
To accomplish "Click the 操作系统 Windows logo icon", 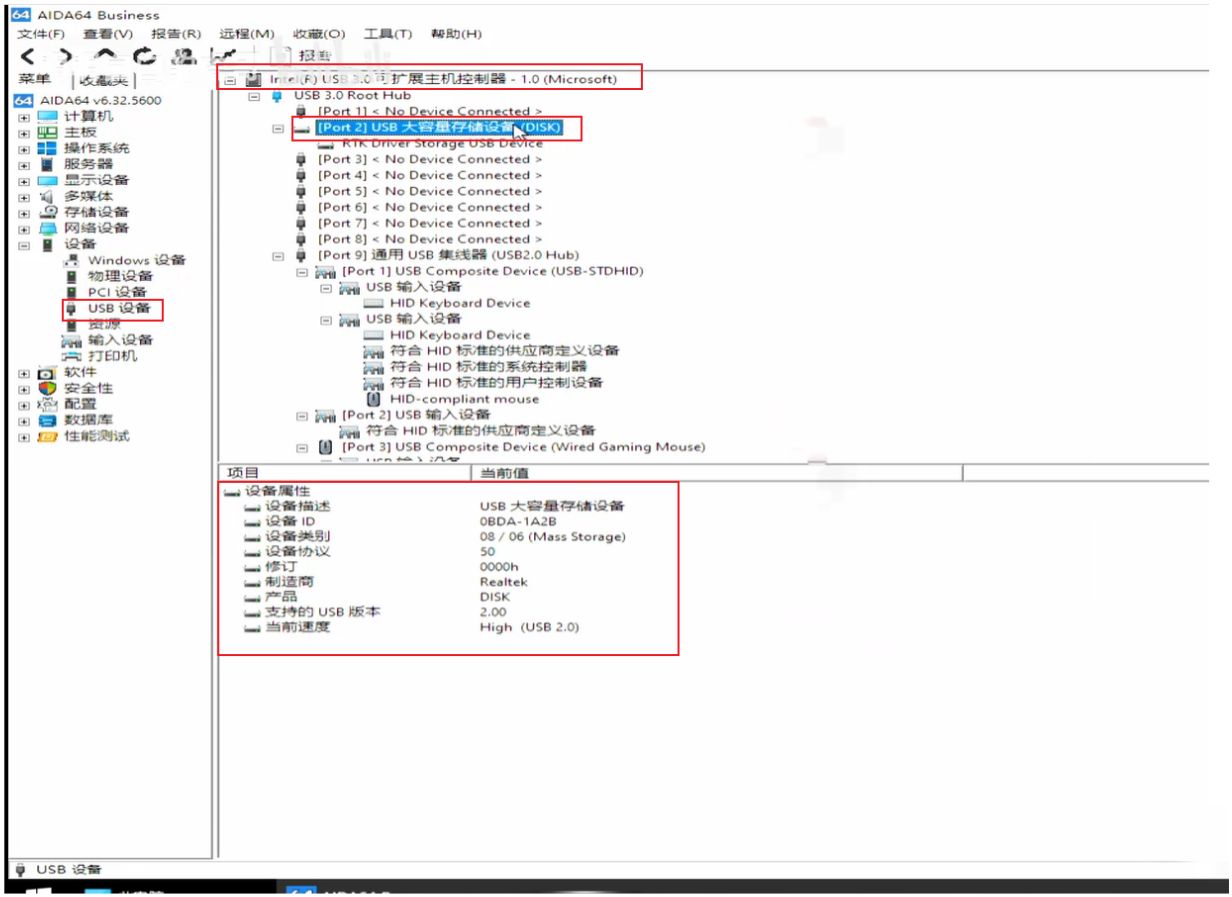I will [x=48, y=148].
